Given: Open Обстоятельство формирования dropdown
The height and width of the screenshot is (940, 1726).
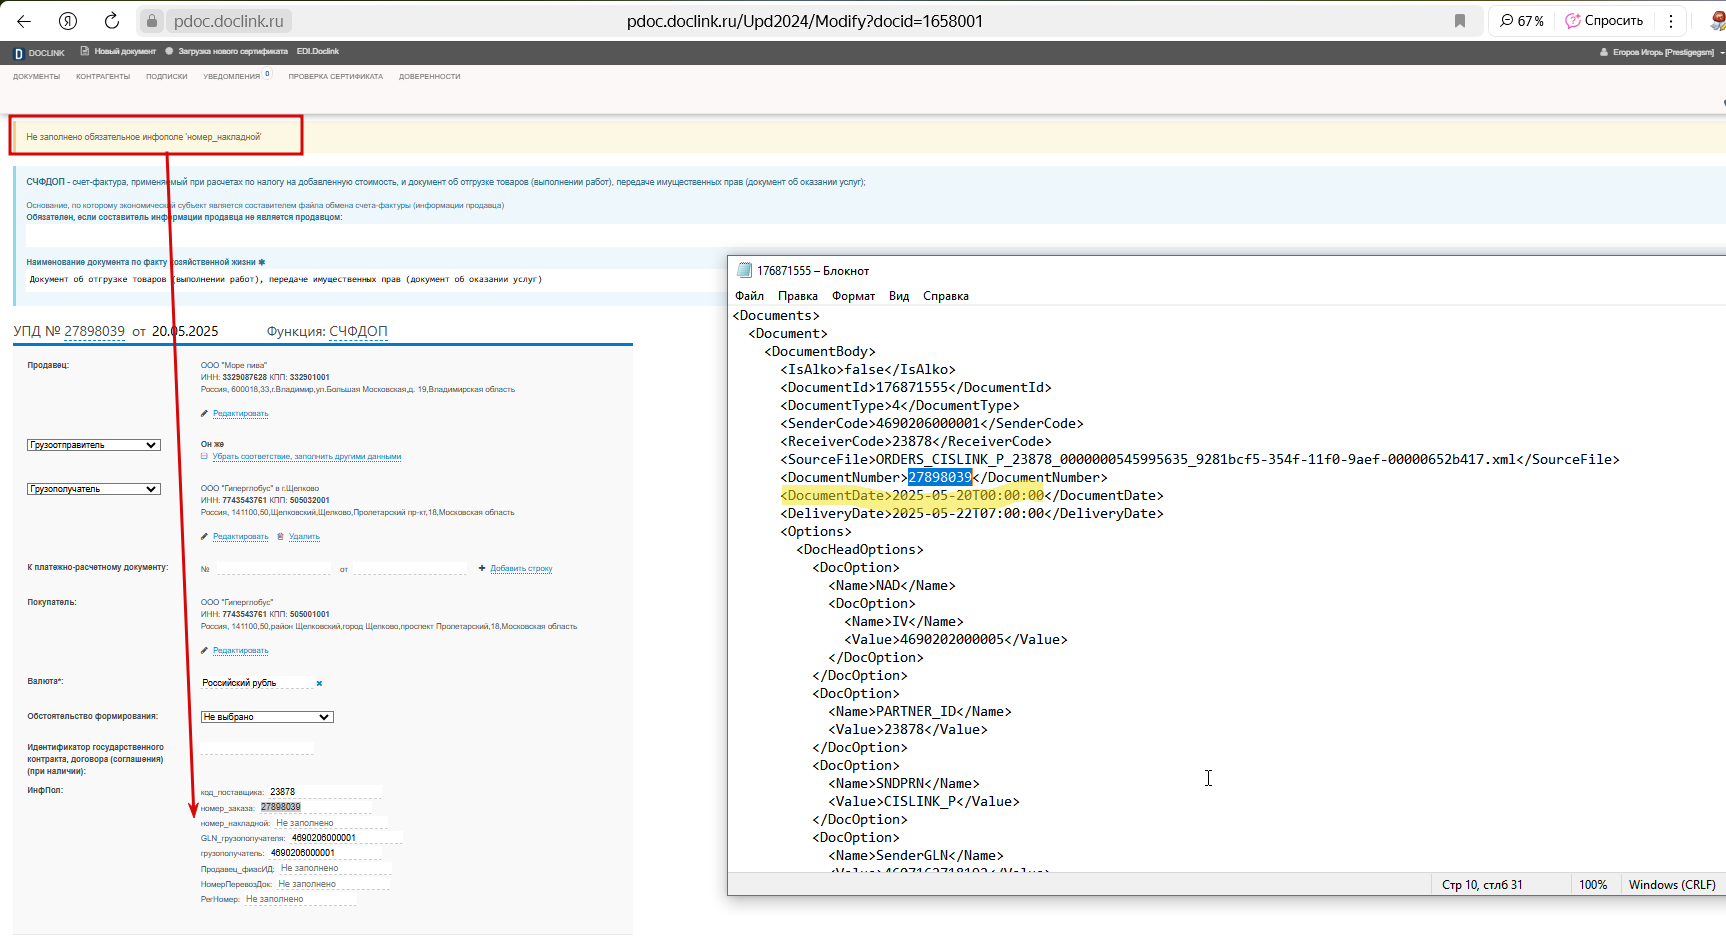Looking at the screenshot, I should [267, 717].
